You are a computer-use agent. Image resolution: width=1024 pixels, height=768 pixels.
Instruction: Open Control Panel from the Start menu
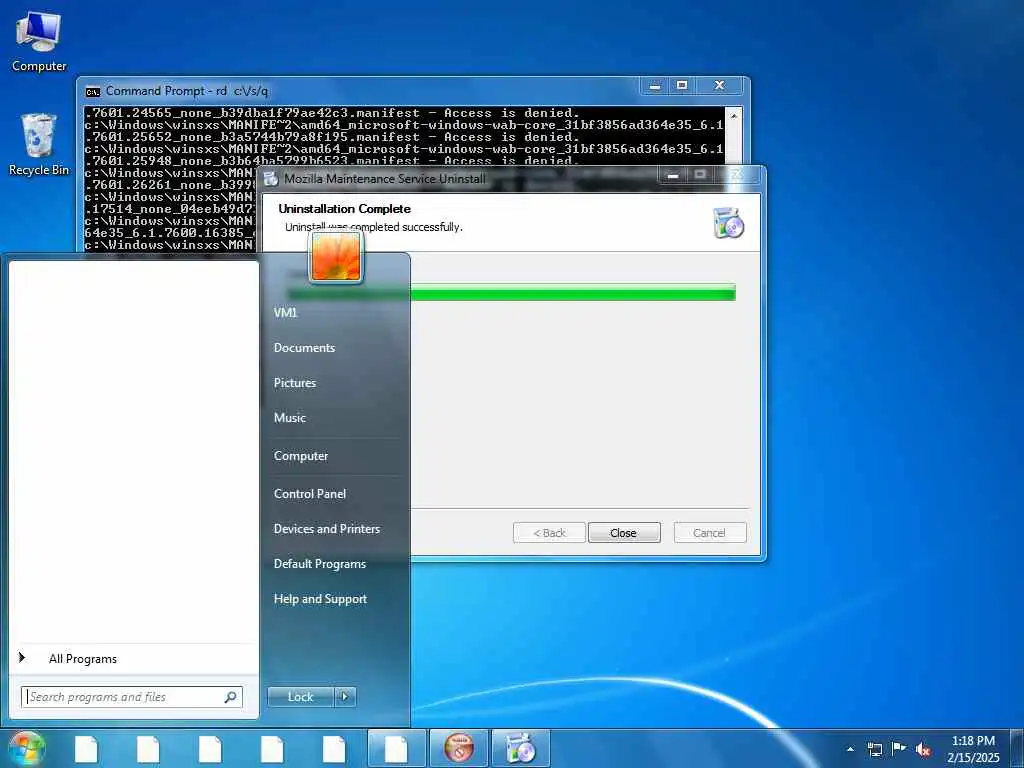310,494
